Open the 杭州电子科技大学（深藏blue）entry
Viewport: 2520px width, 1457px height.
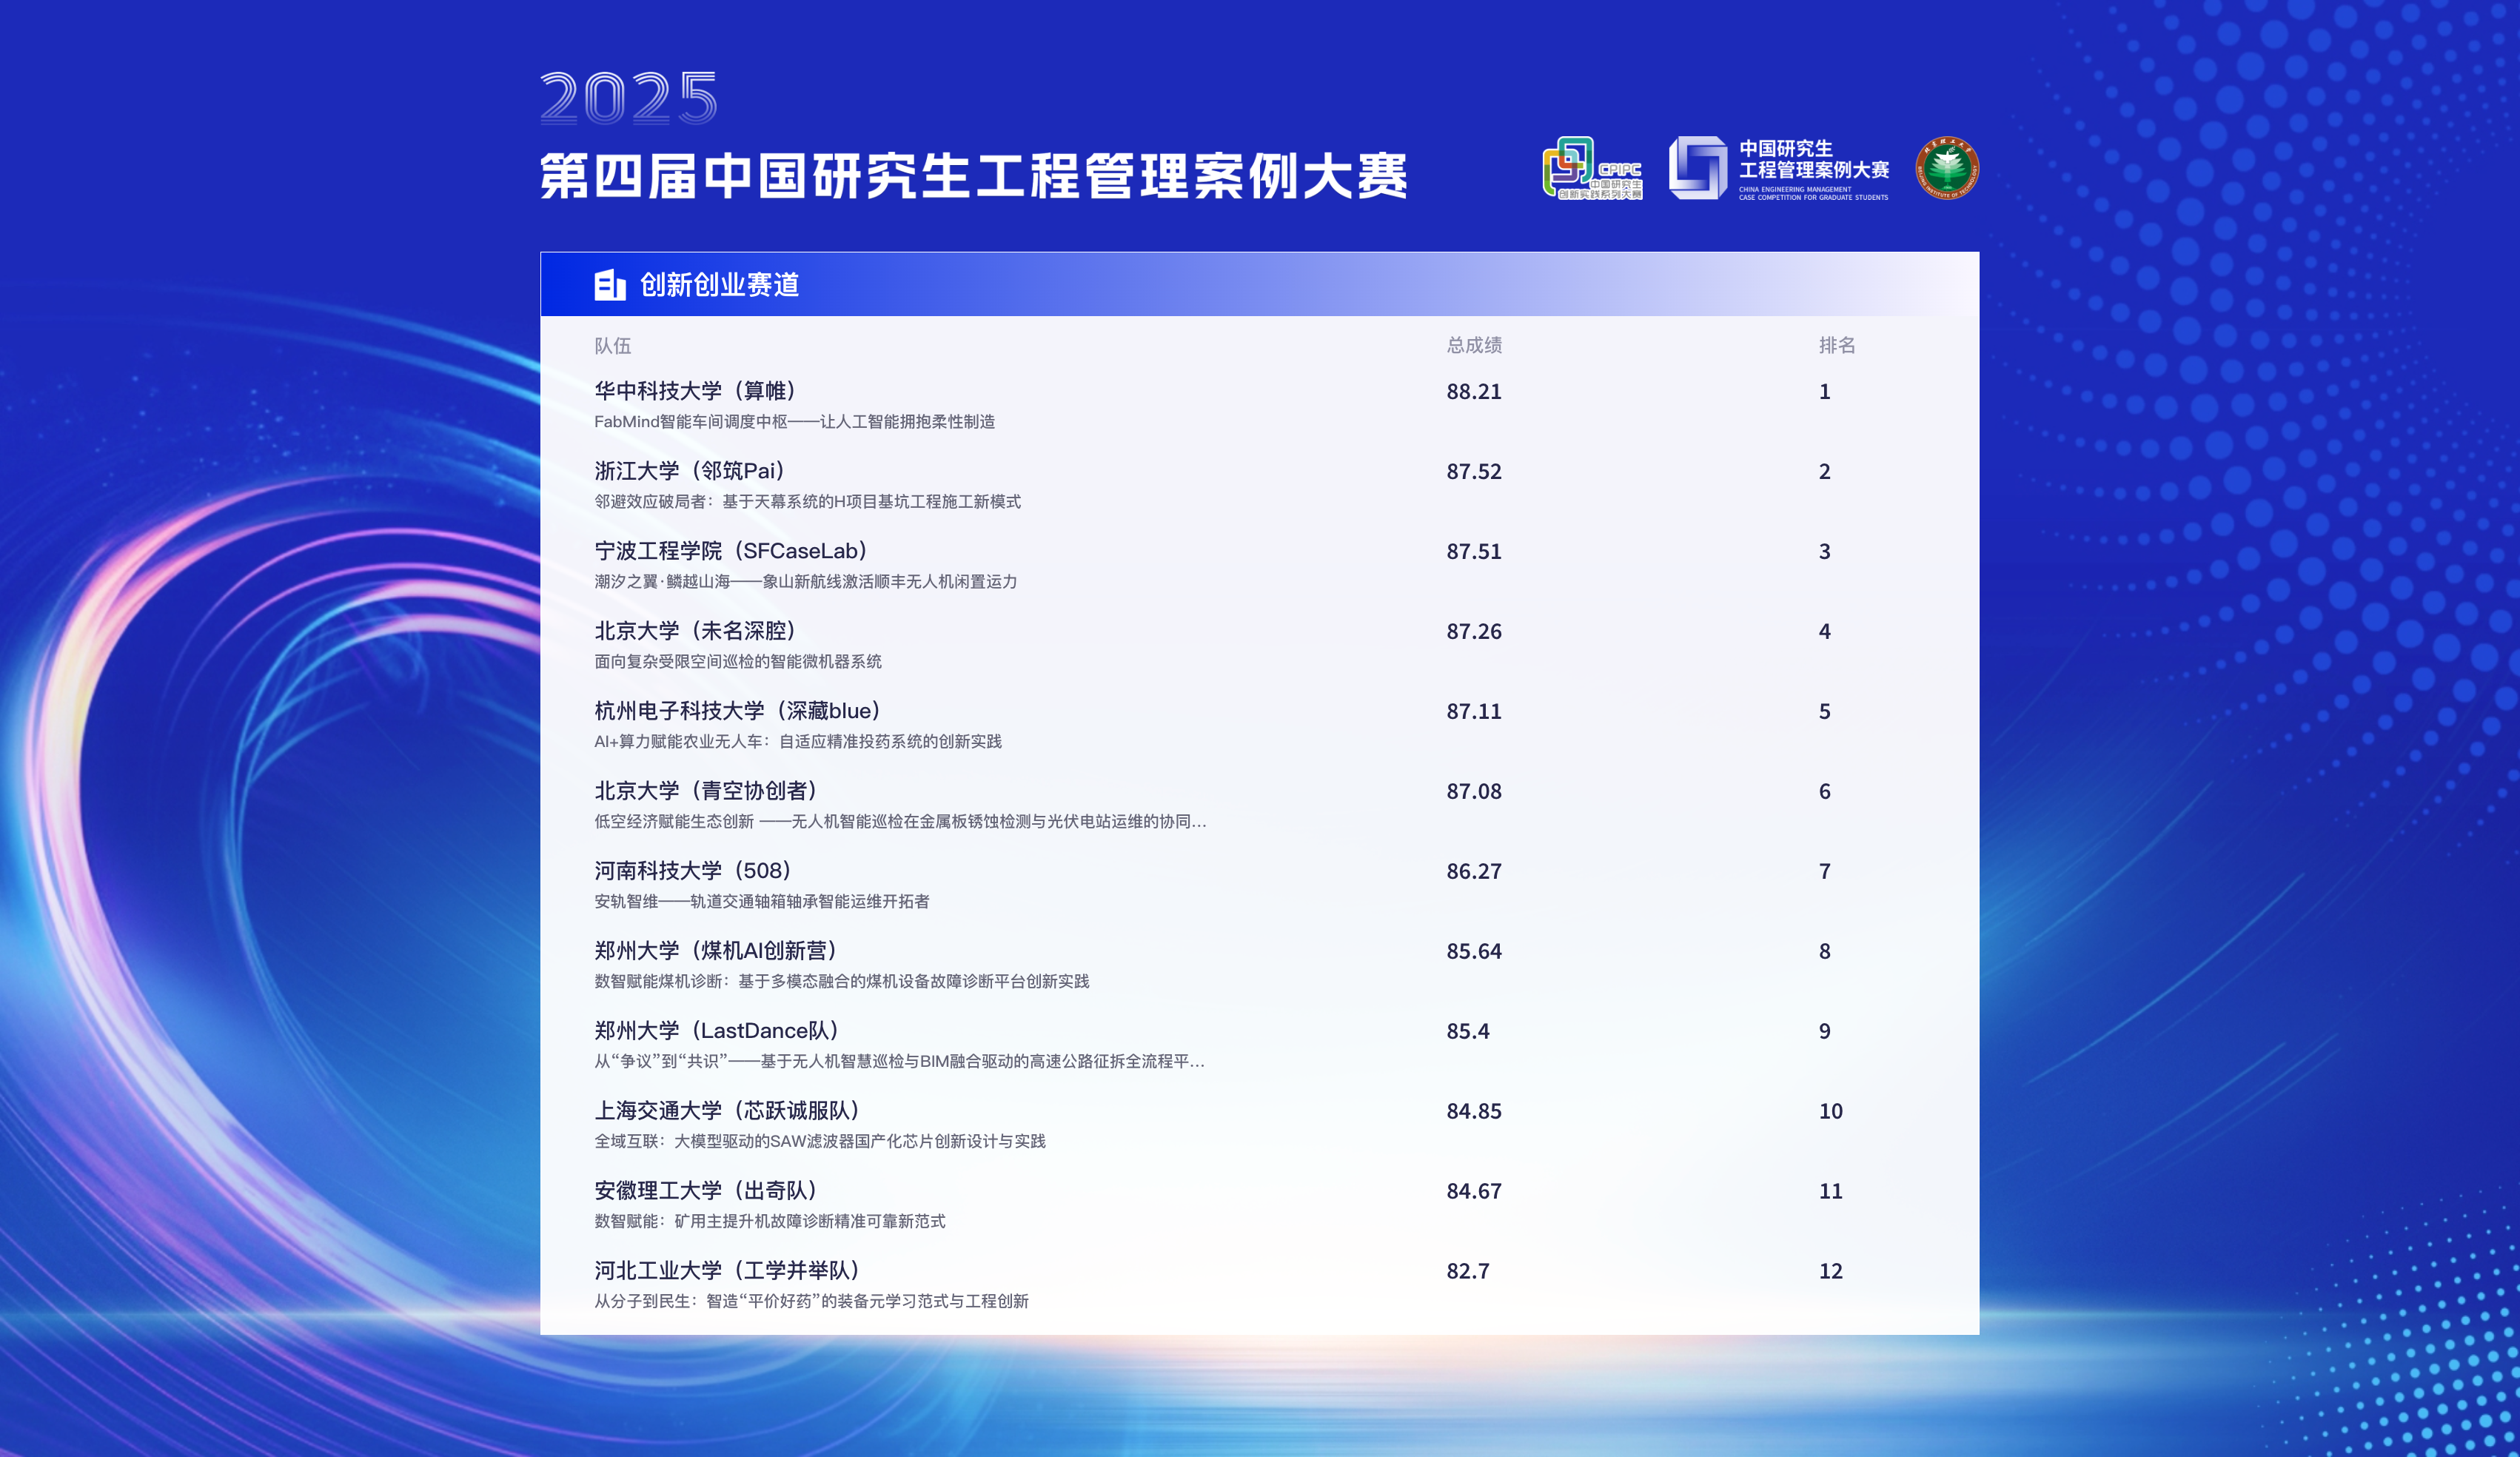click(x=737, y=711)
